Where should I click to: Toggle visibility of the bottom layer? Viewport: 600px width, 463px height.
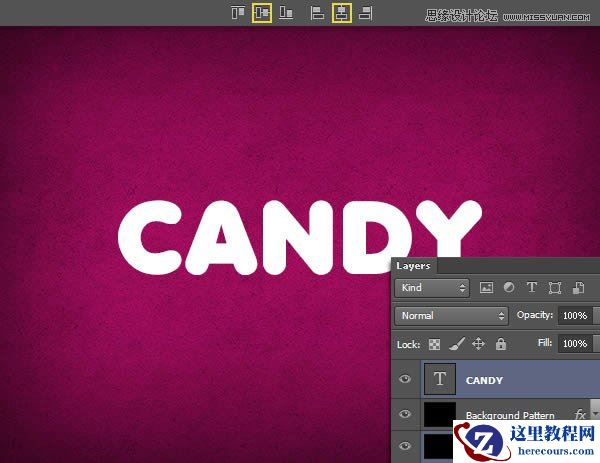pyautogui.click(x=405, y=446)
